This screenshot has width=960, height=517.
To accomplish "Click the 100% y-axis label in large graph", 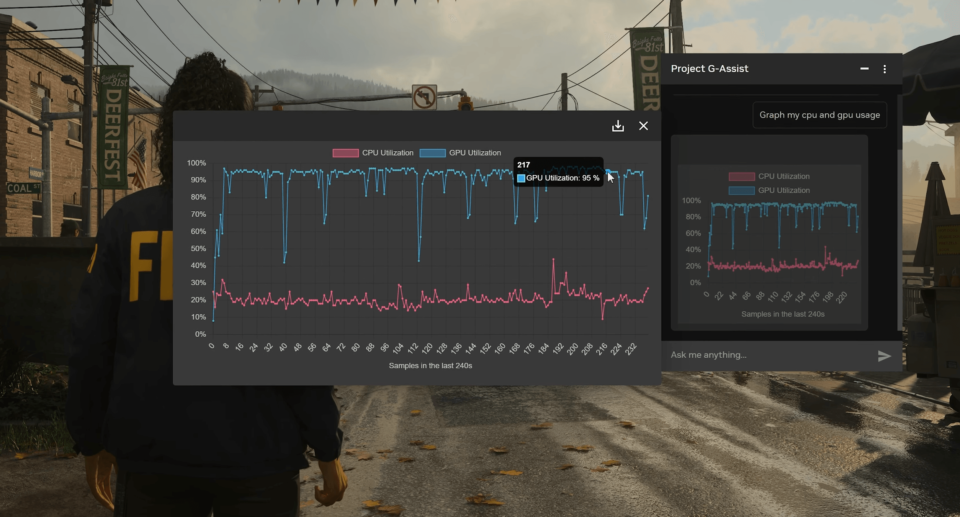I will pyautogui.click(x=197, y=163).
